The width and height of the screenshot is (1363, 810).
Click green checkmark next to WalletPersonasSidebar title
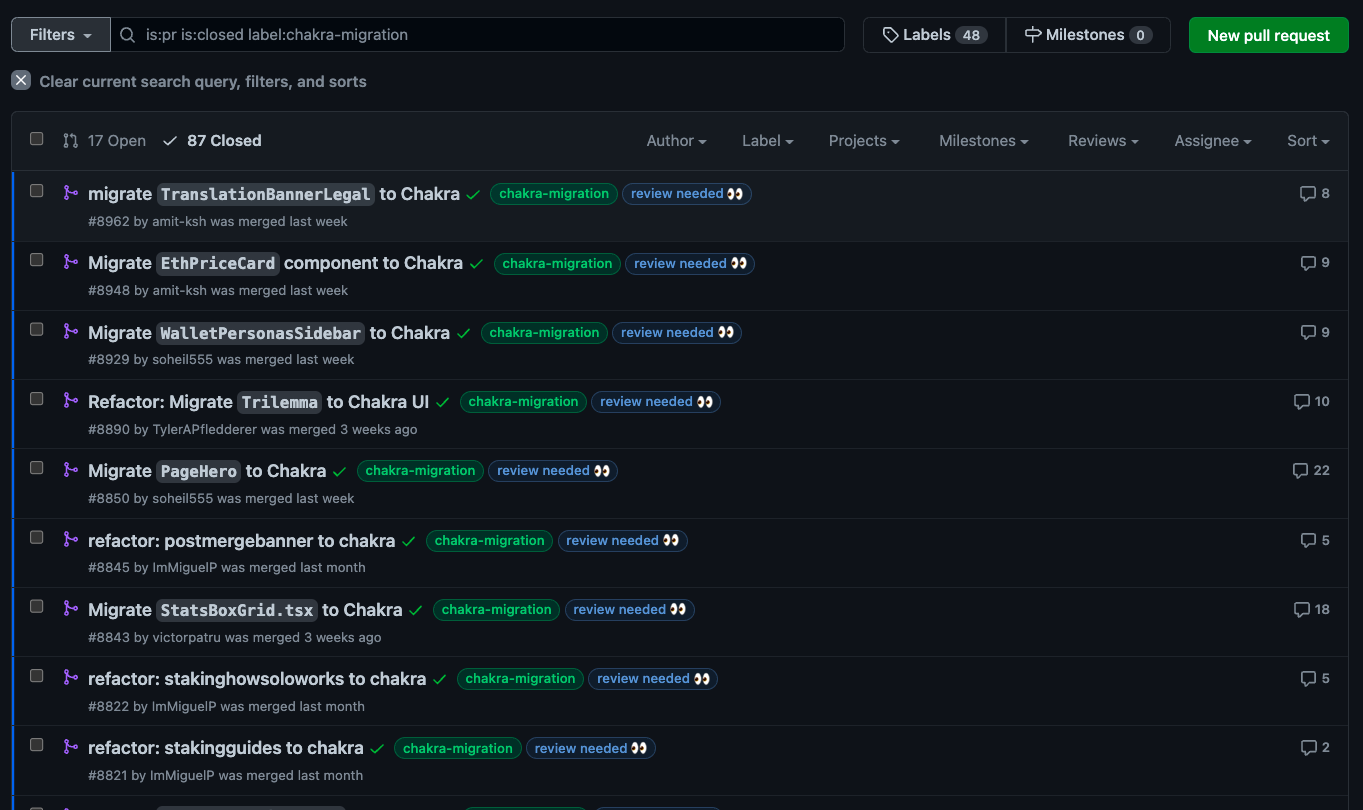tap(464, 333)
